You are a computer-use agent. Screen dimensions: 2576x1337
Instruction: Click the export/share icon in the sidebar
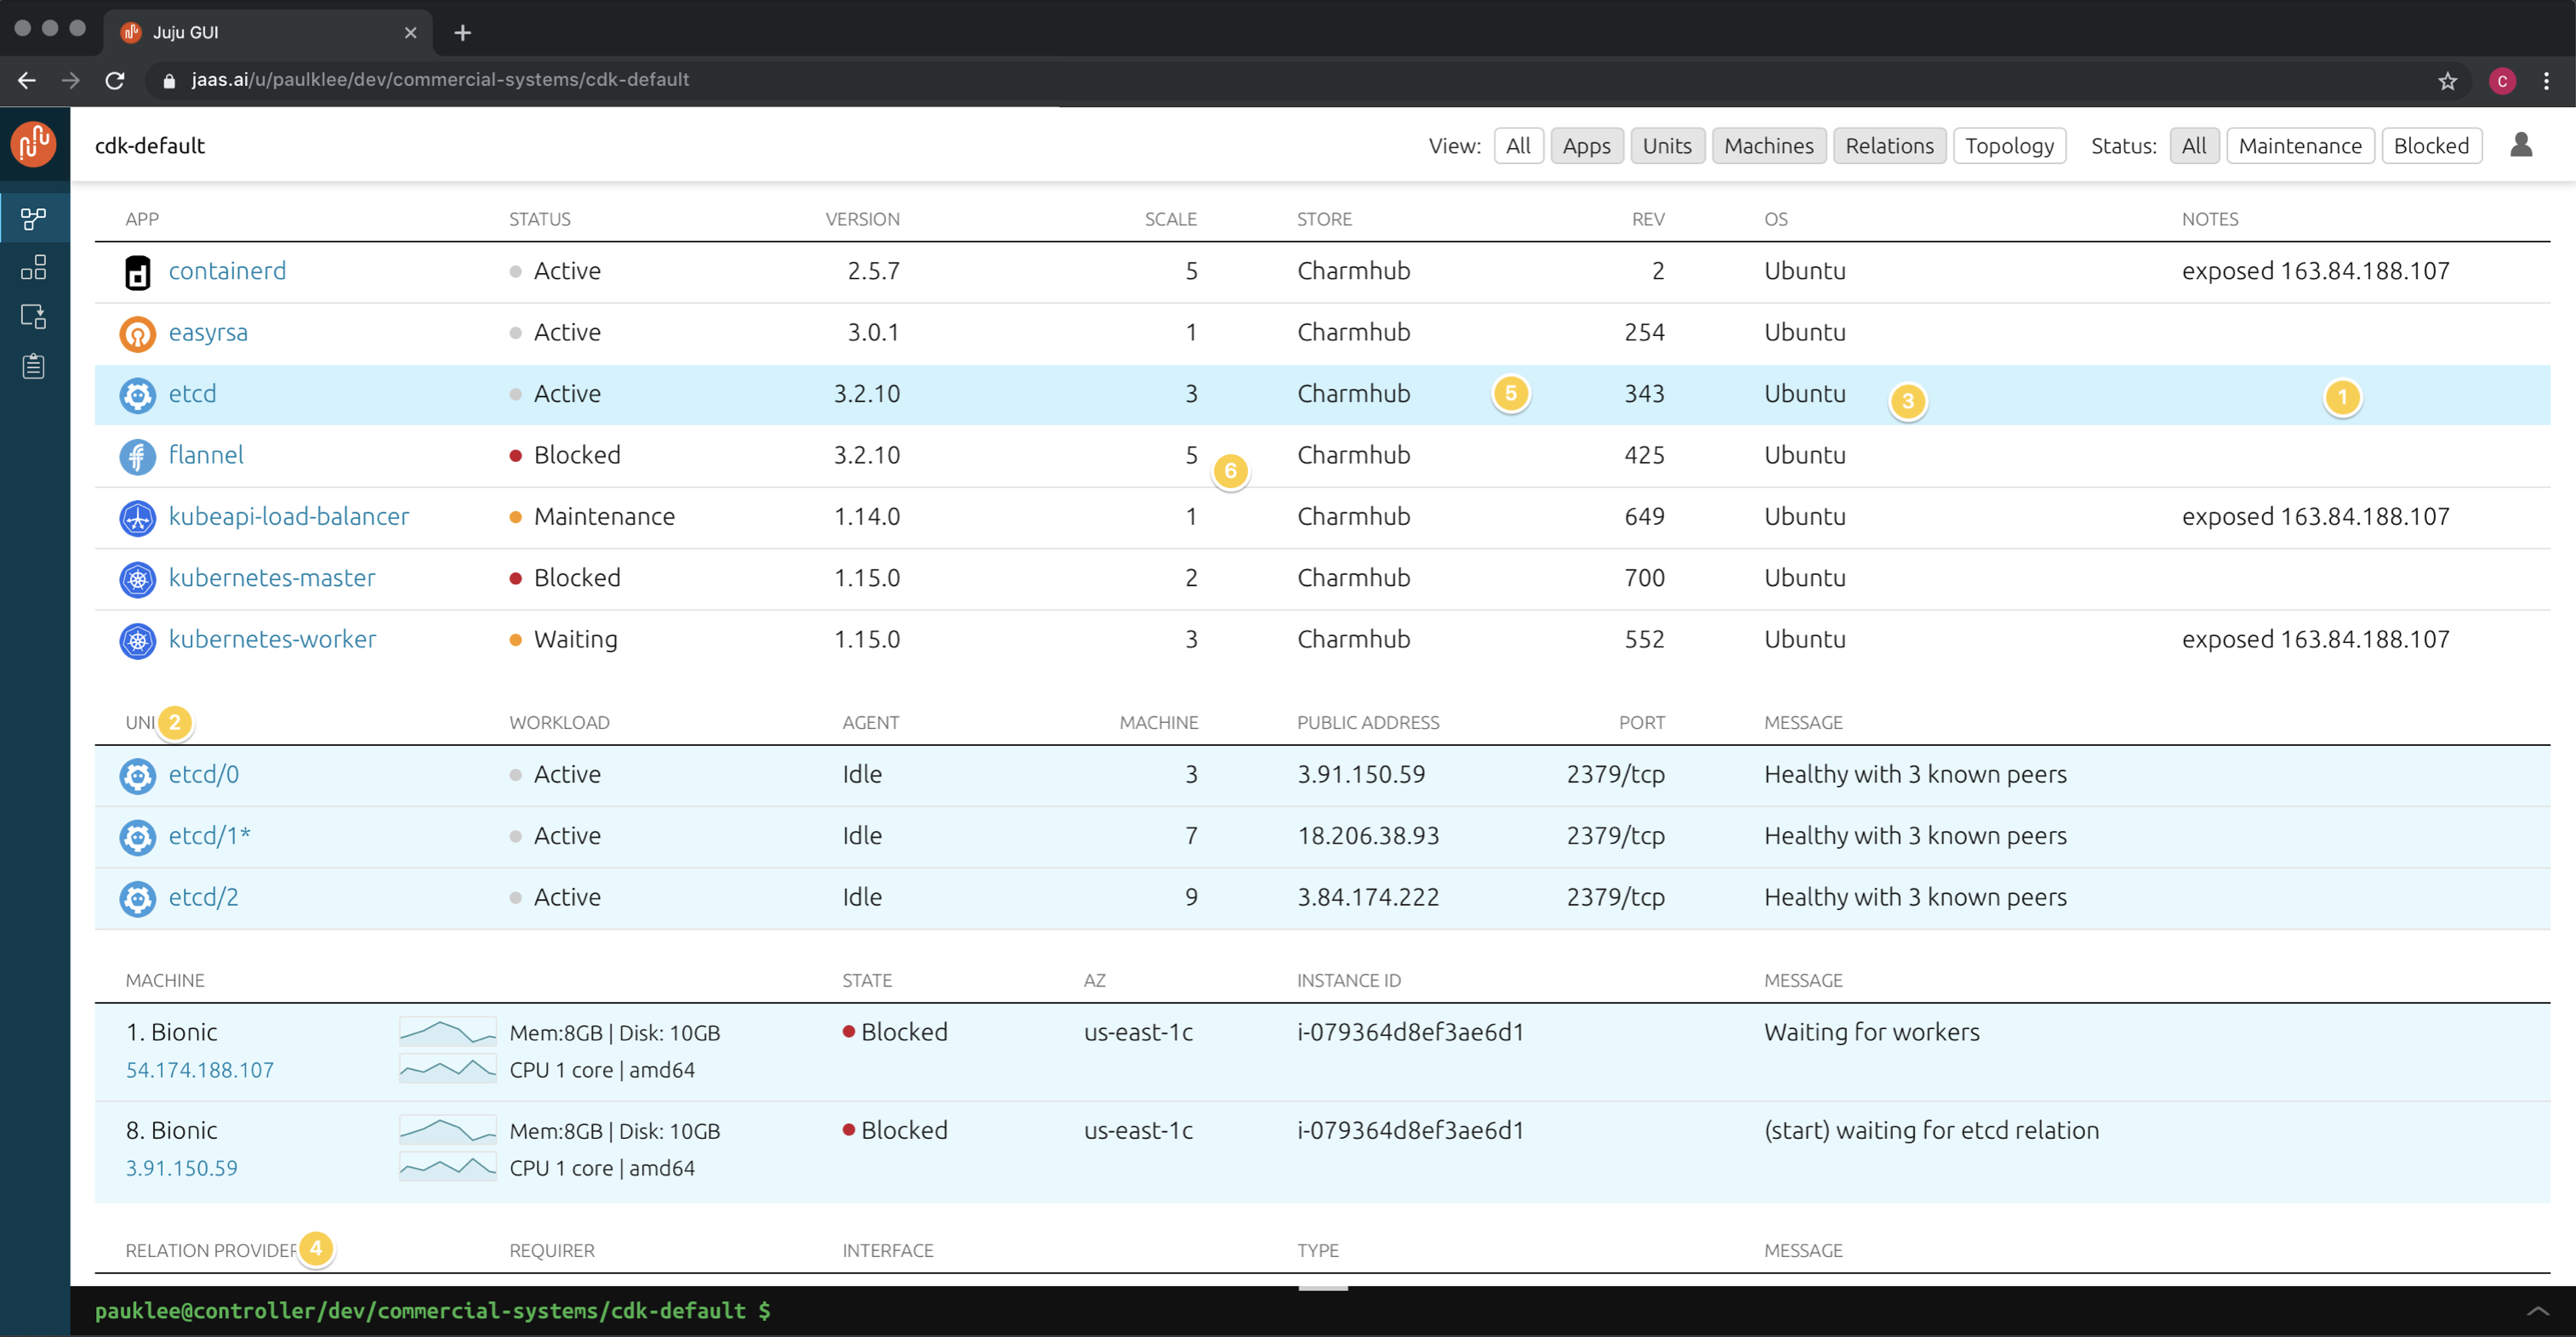tap(34, 316)
